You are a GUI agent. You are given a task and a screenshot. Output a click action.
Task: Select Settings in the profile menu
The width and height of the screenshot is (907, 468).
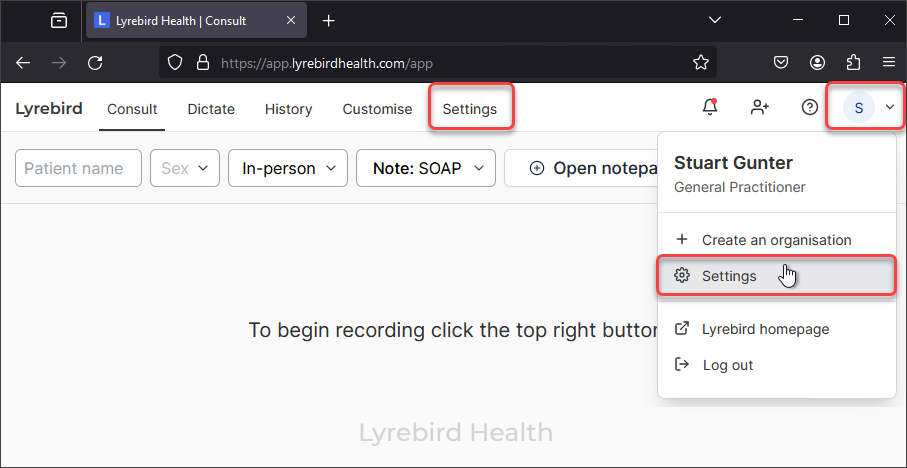pyautogui.click(x=777, y=276)
